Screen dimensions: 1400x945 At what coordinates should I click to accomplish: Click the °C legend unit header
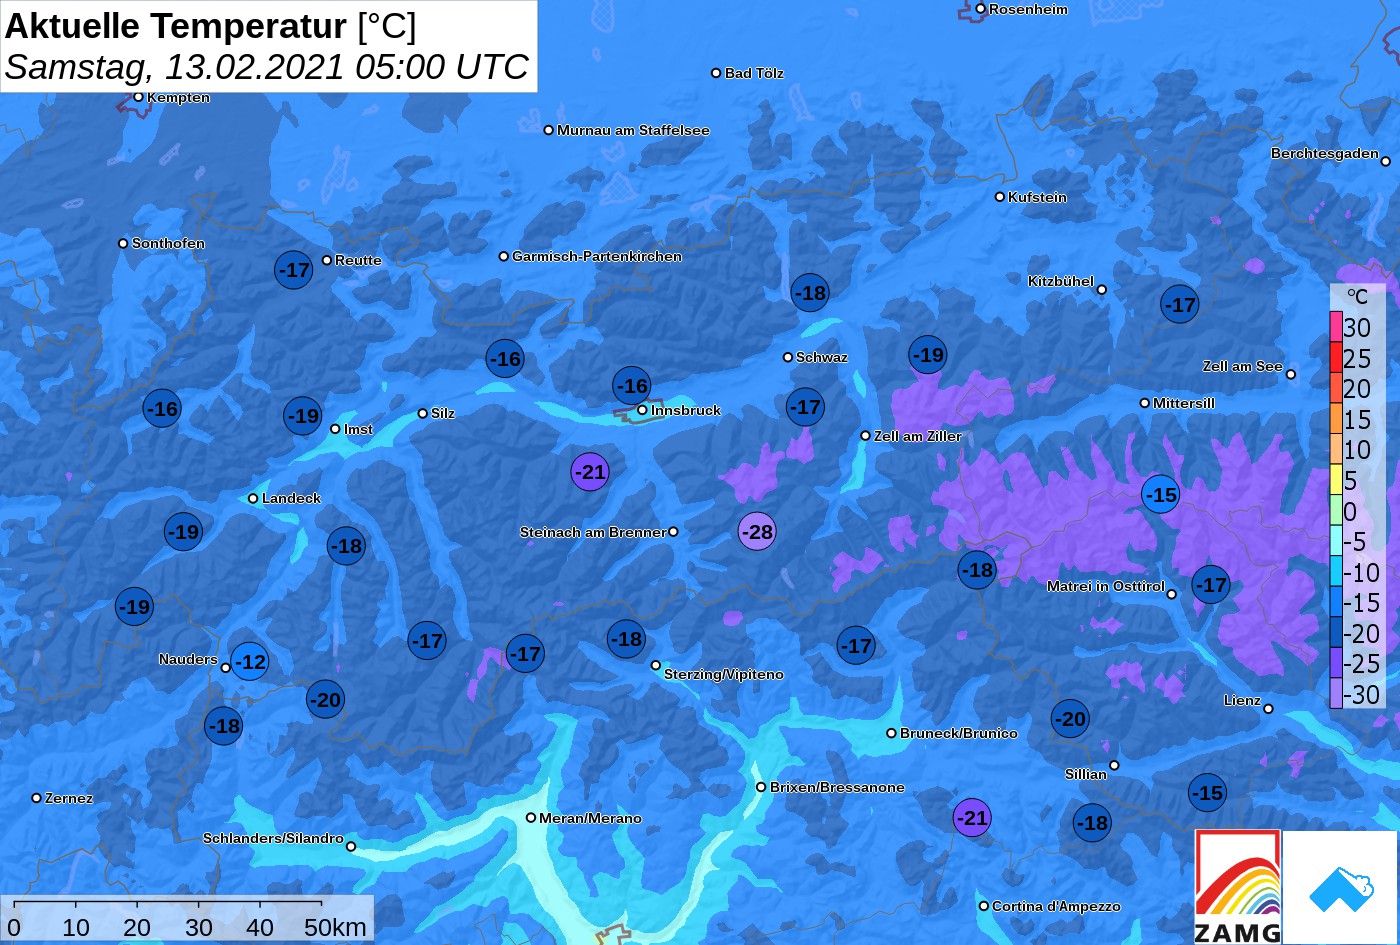coord(1357,296)
